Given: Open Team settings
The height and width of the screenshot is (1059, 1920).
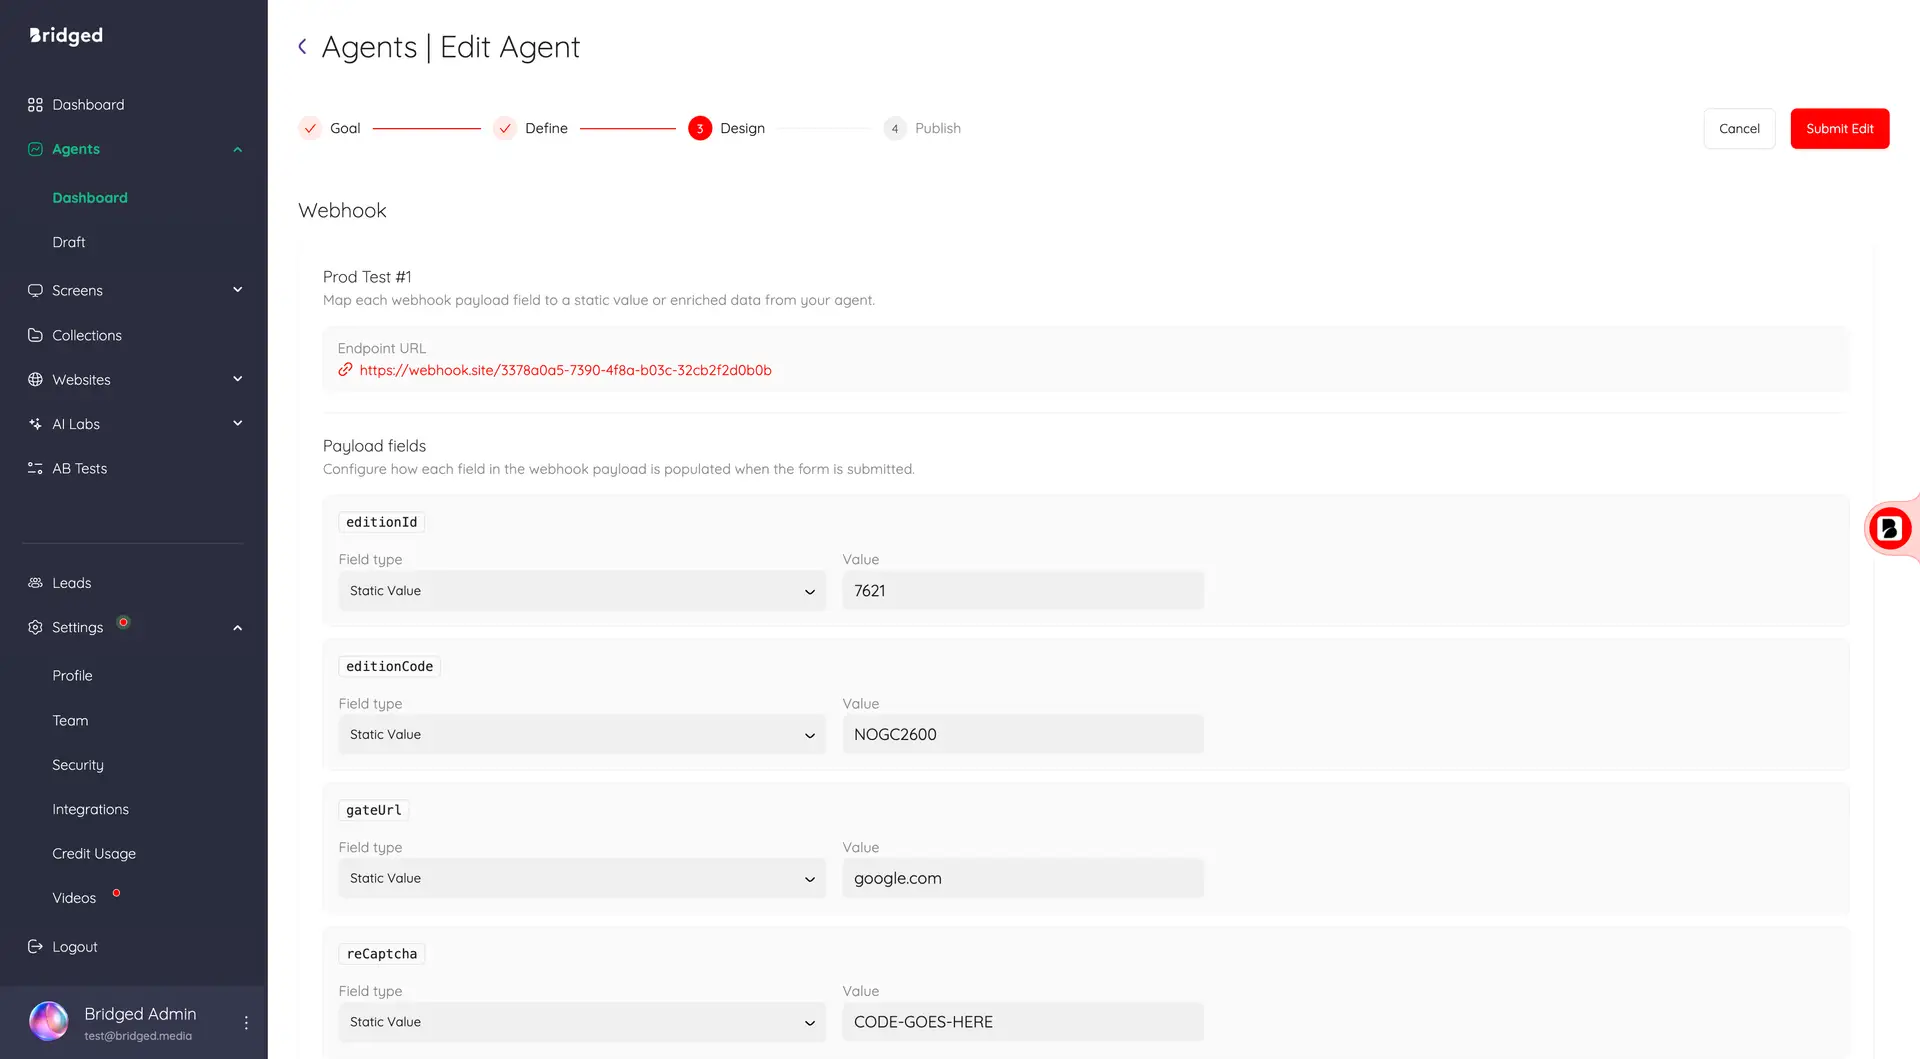Looking at the screenshot, I should 70,720.
